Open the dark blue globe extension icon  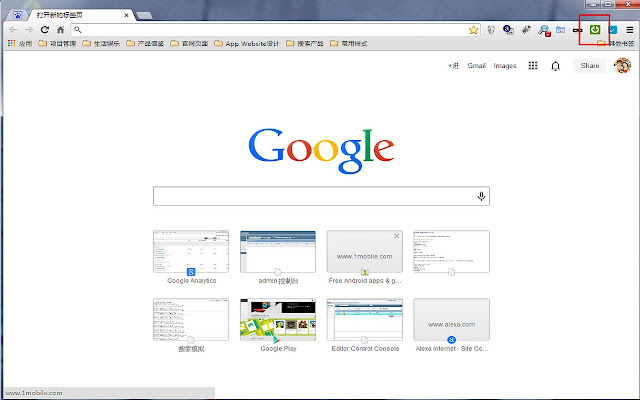coord(508,30)
